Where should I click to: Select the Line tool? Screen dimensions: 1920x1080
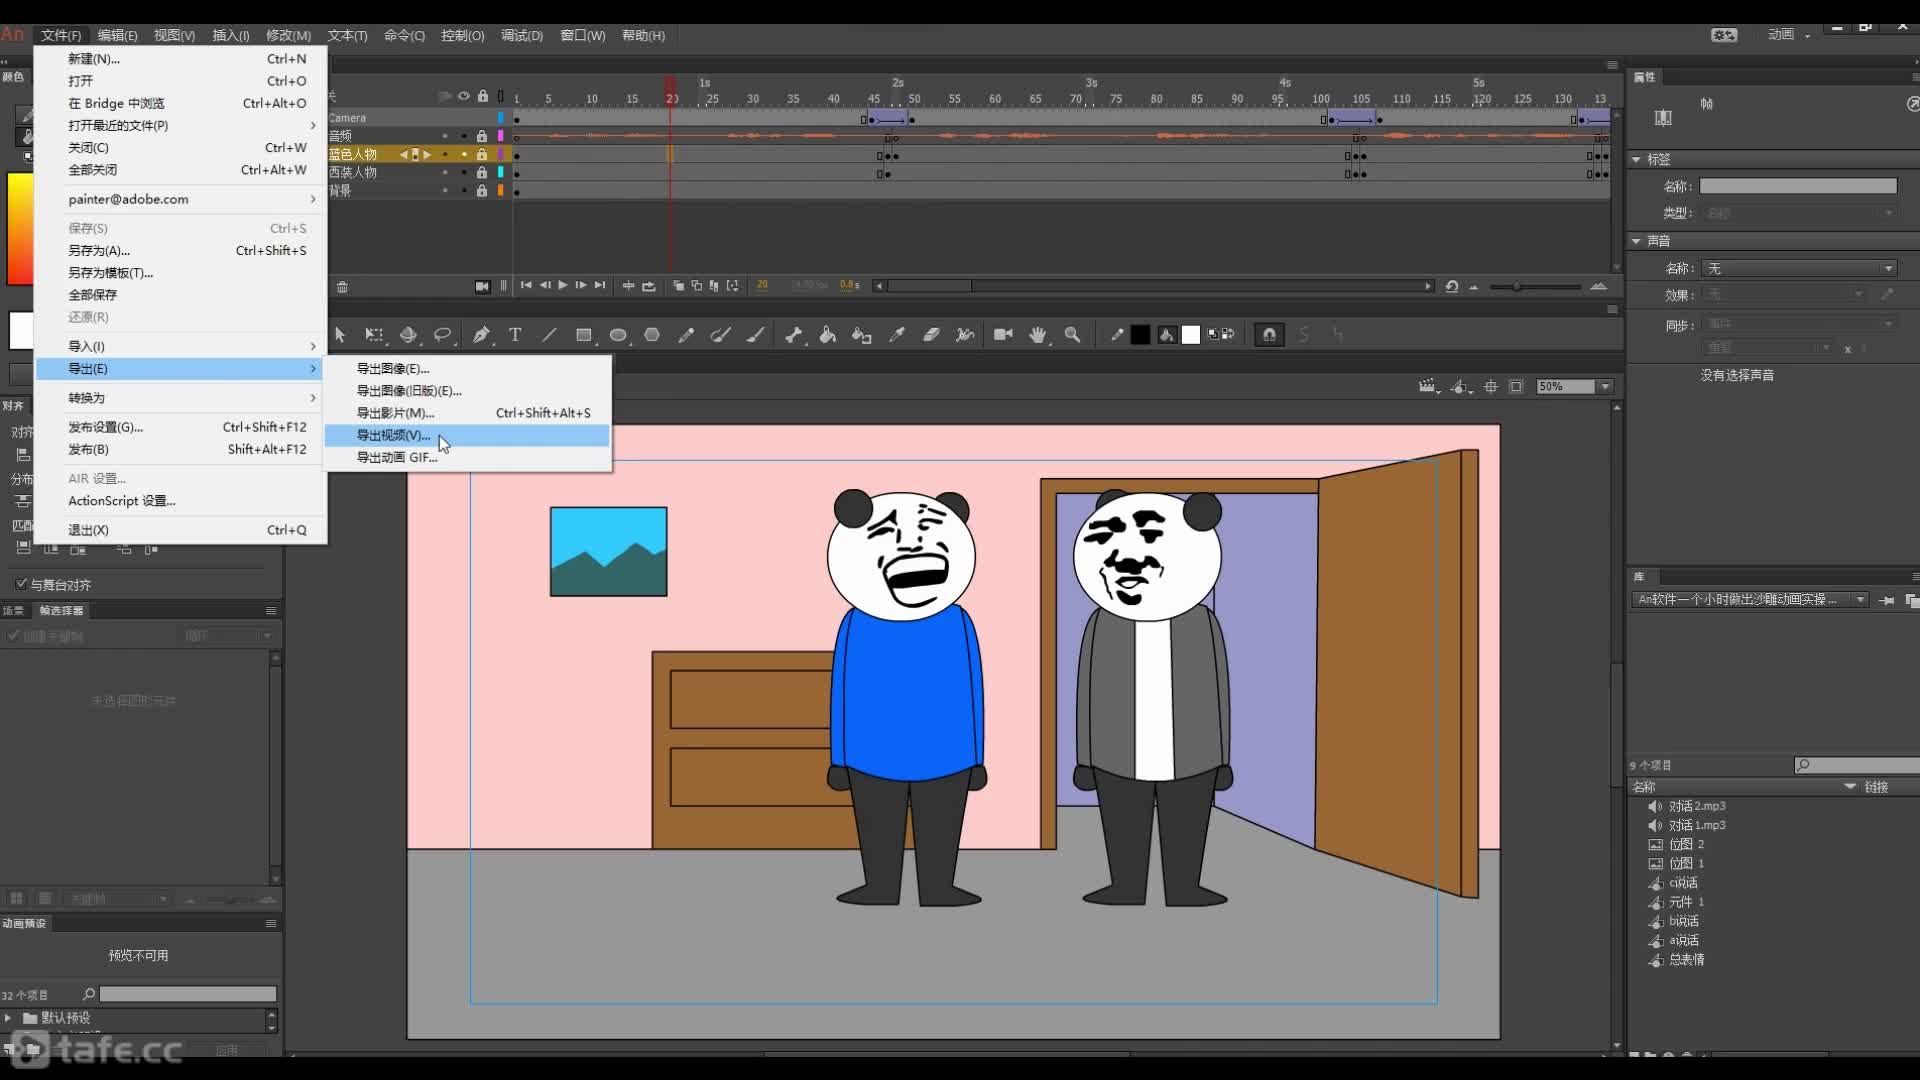[549, 335]
